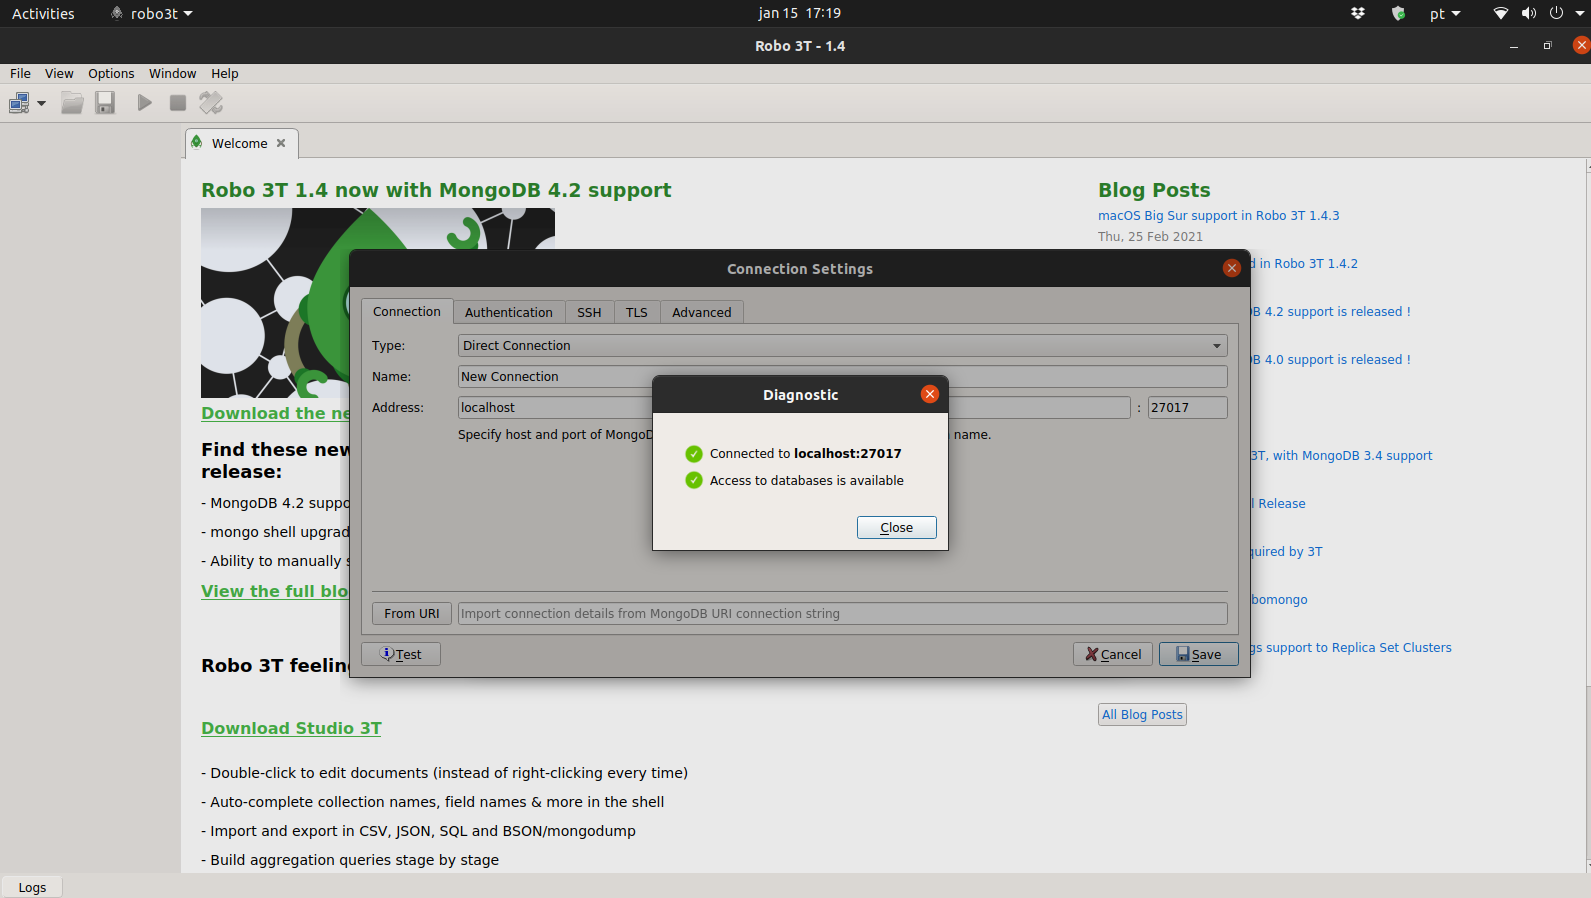Switch to the TLS tab
Screen dimensions: 1591x898
pos(637,312)
